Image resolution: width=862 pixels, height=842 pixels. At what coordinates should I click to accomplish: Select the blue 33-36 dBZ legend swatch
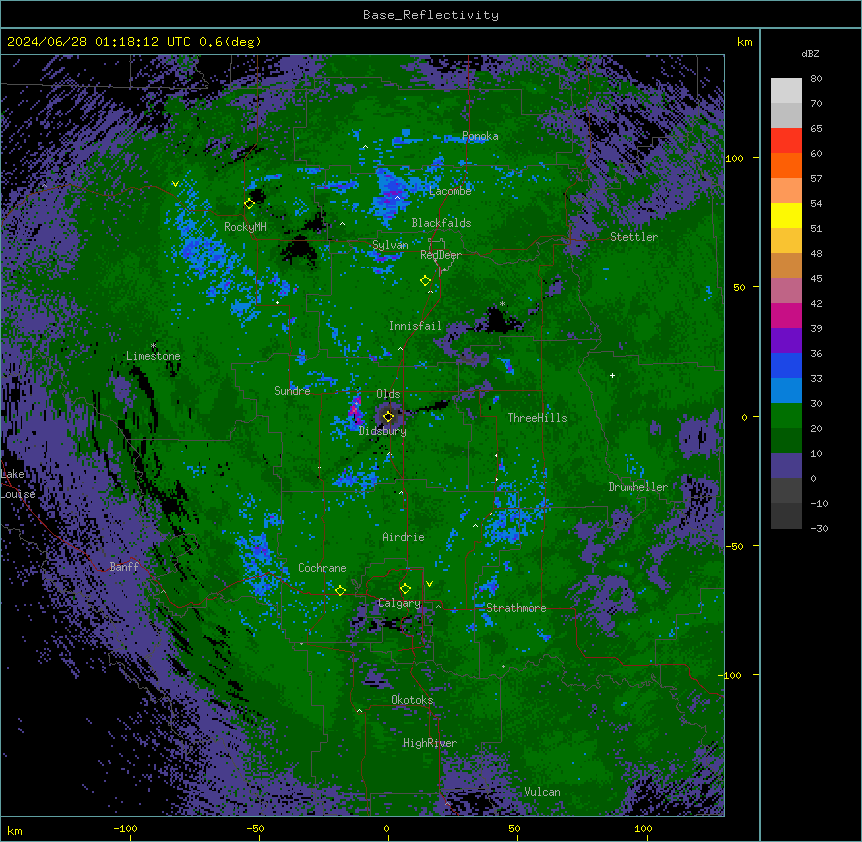(786, 365)
